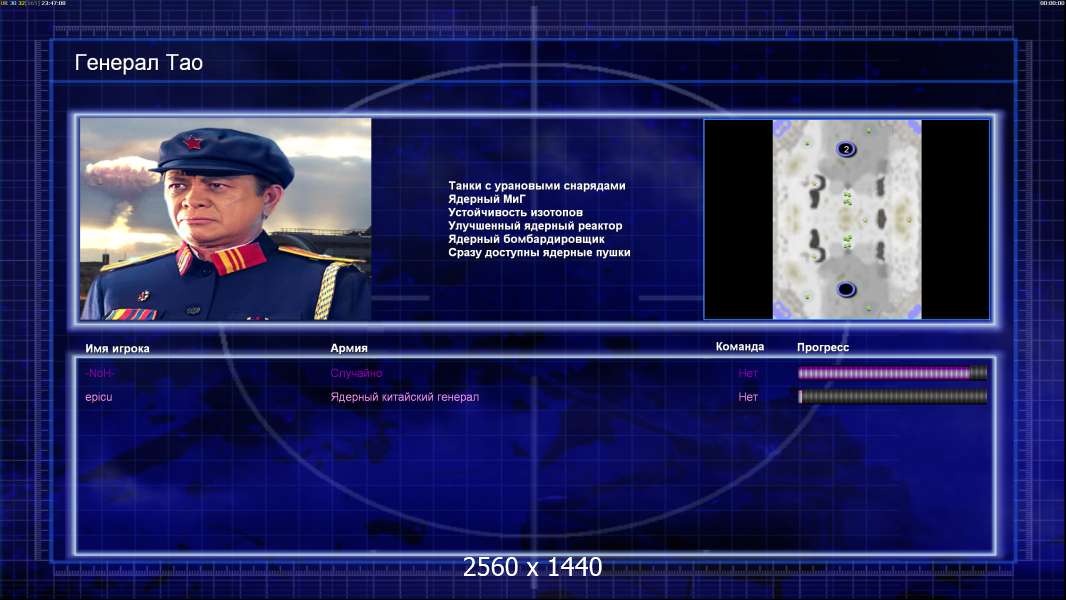
Task: Select the unnumbered bottom start position on map
Action: pos(846,289)
